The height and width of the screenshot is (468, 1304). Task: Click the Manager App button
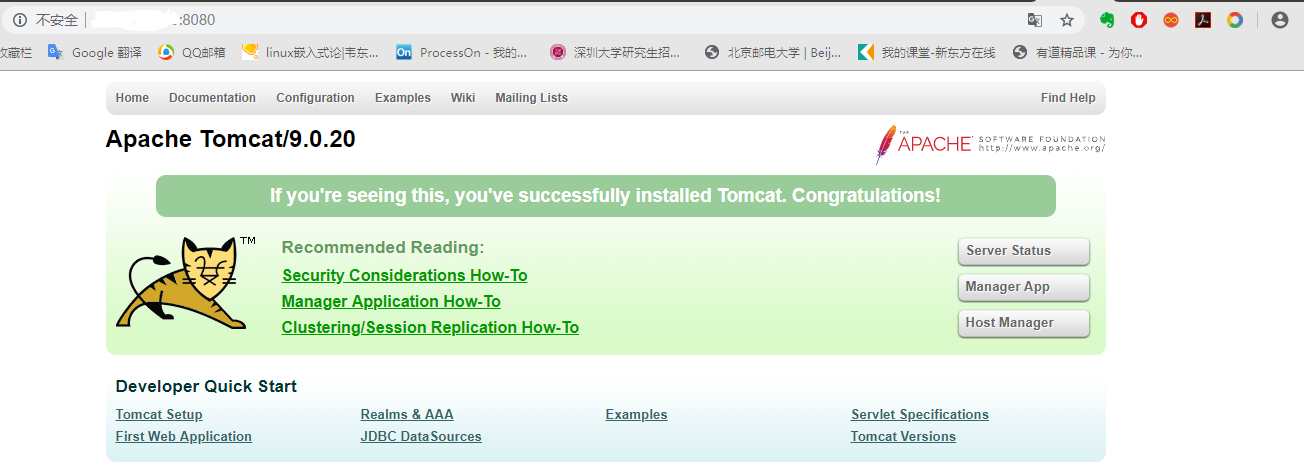[x=1023, y=287]
